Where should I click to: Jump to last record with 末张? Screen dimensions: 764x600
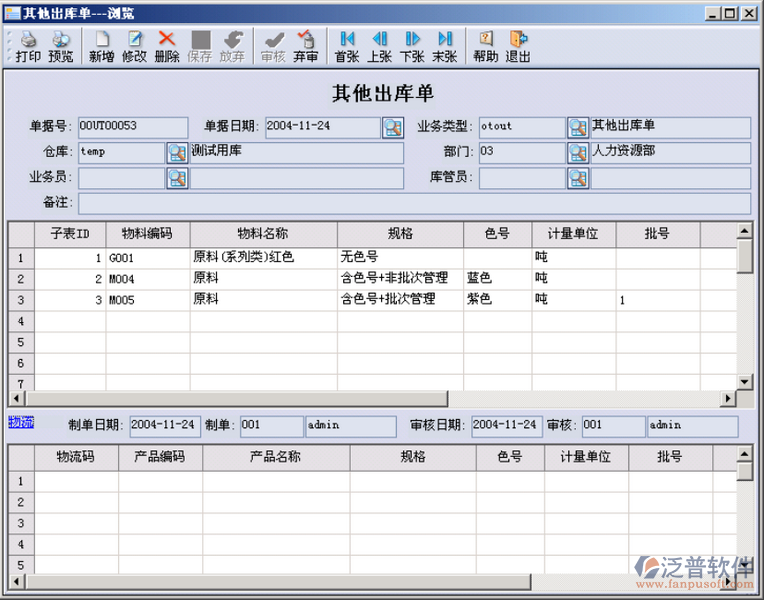(445, 46)
